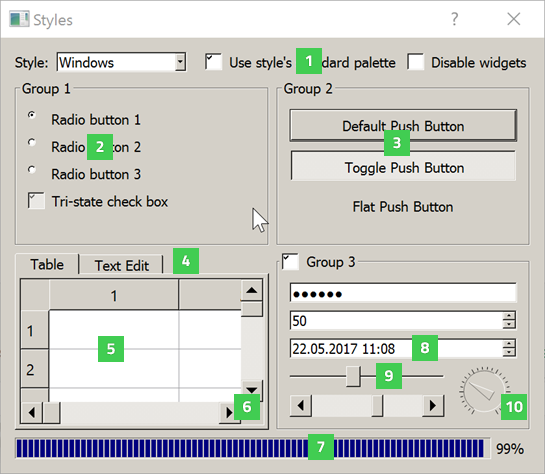Click the Default Push Button
The width and height of the screenshot is (545, 474).
click(x=403, y=126)
